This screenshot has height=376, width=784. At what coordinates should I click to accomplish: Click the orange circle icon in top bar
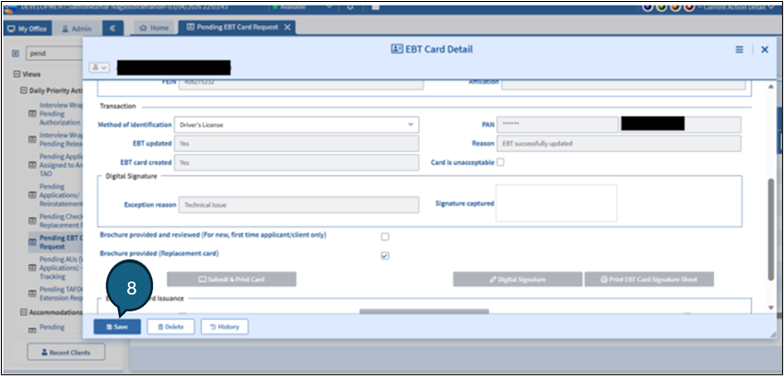pos(676,7)
